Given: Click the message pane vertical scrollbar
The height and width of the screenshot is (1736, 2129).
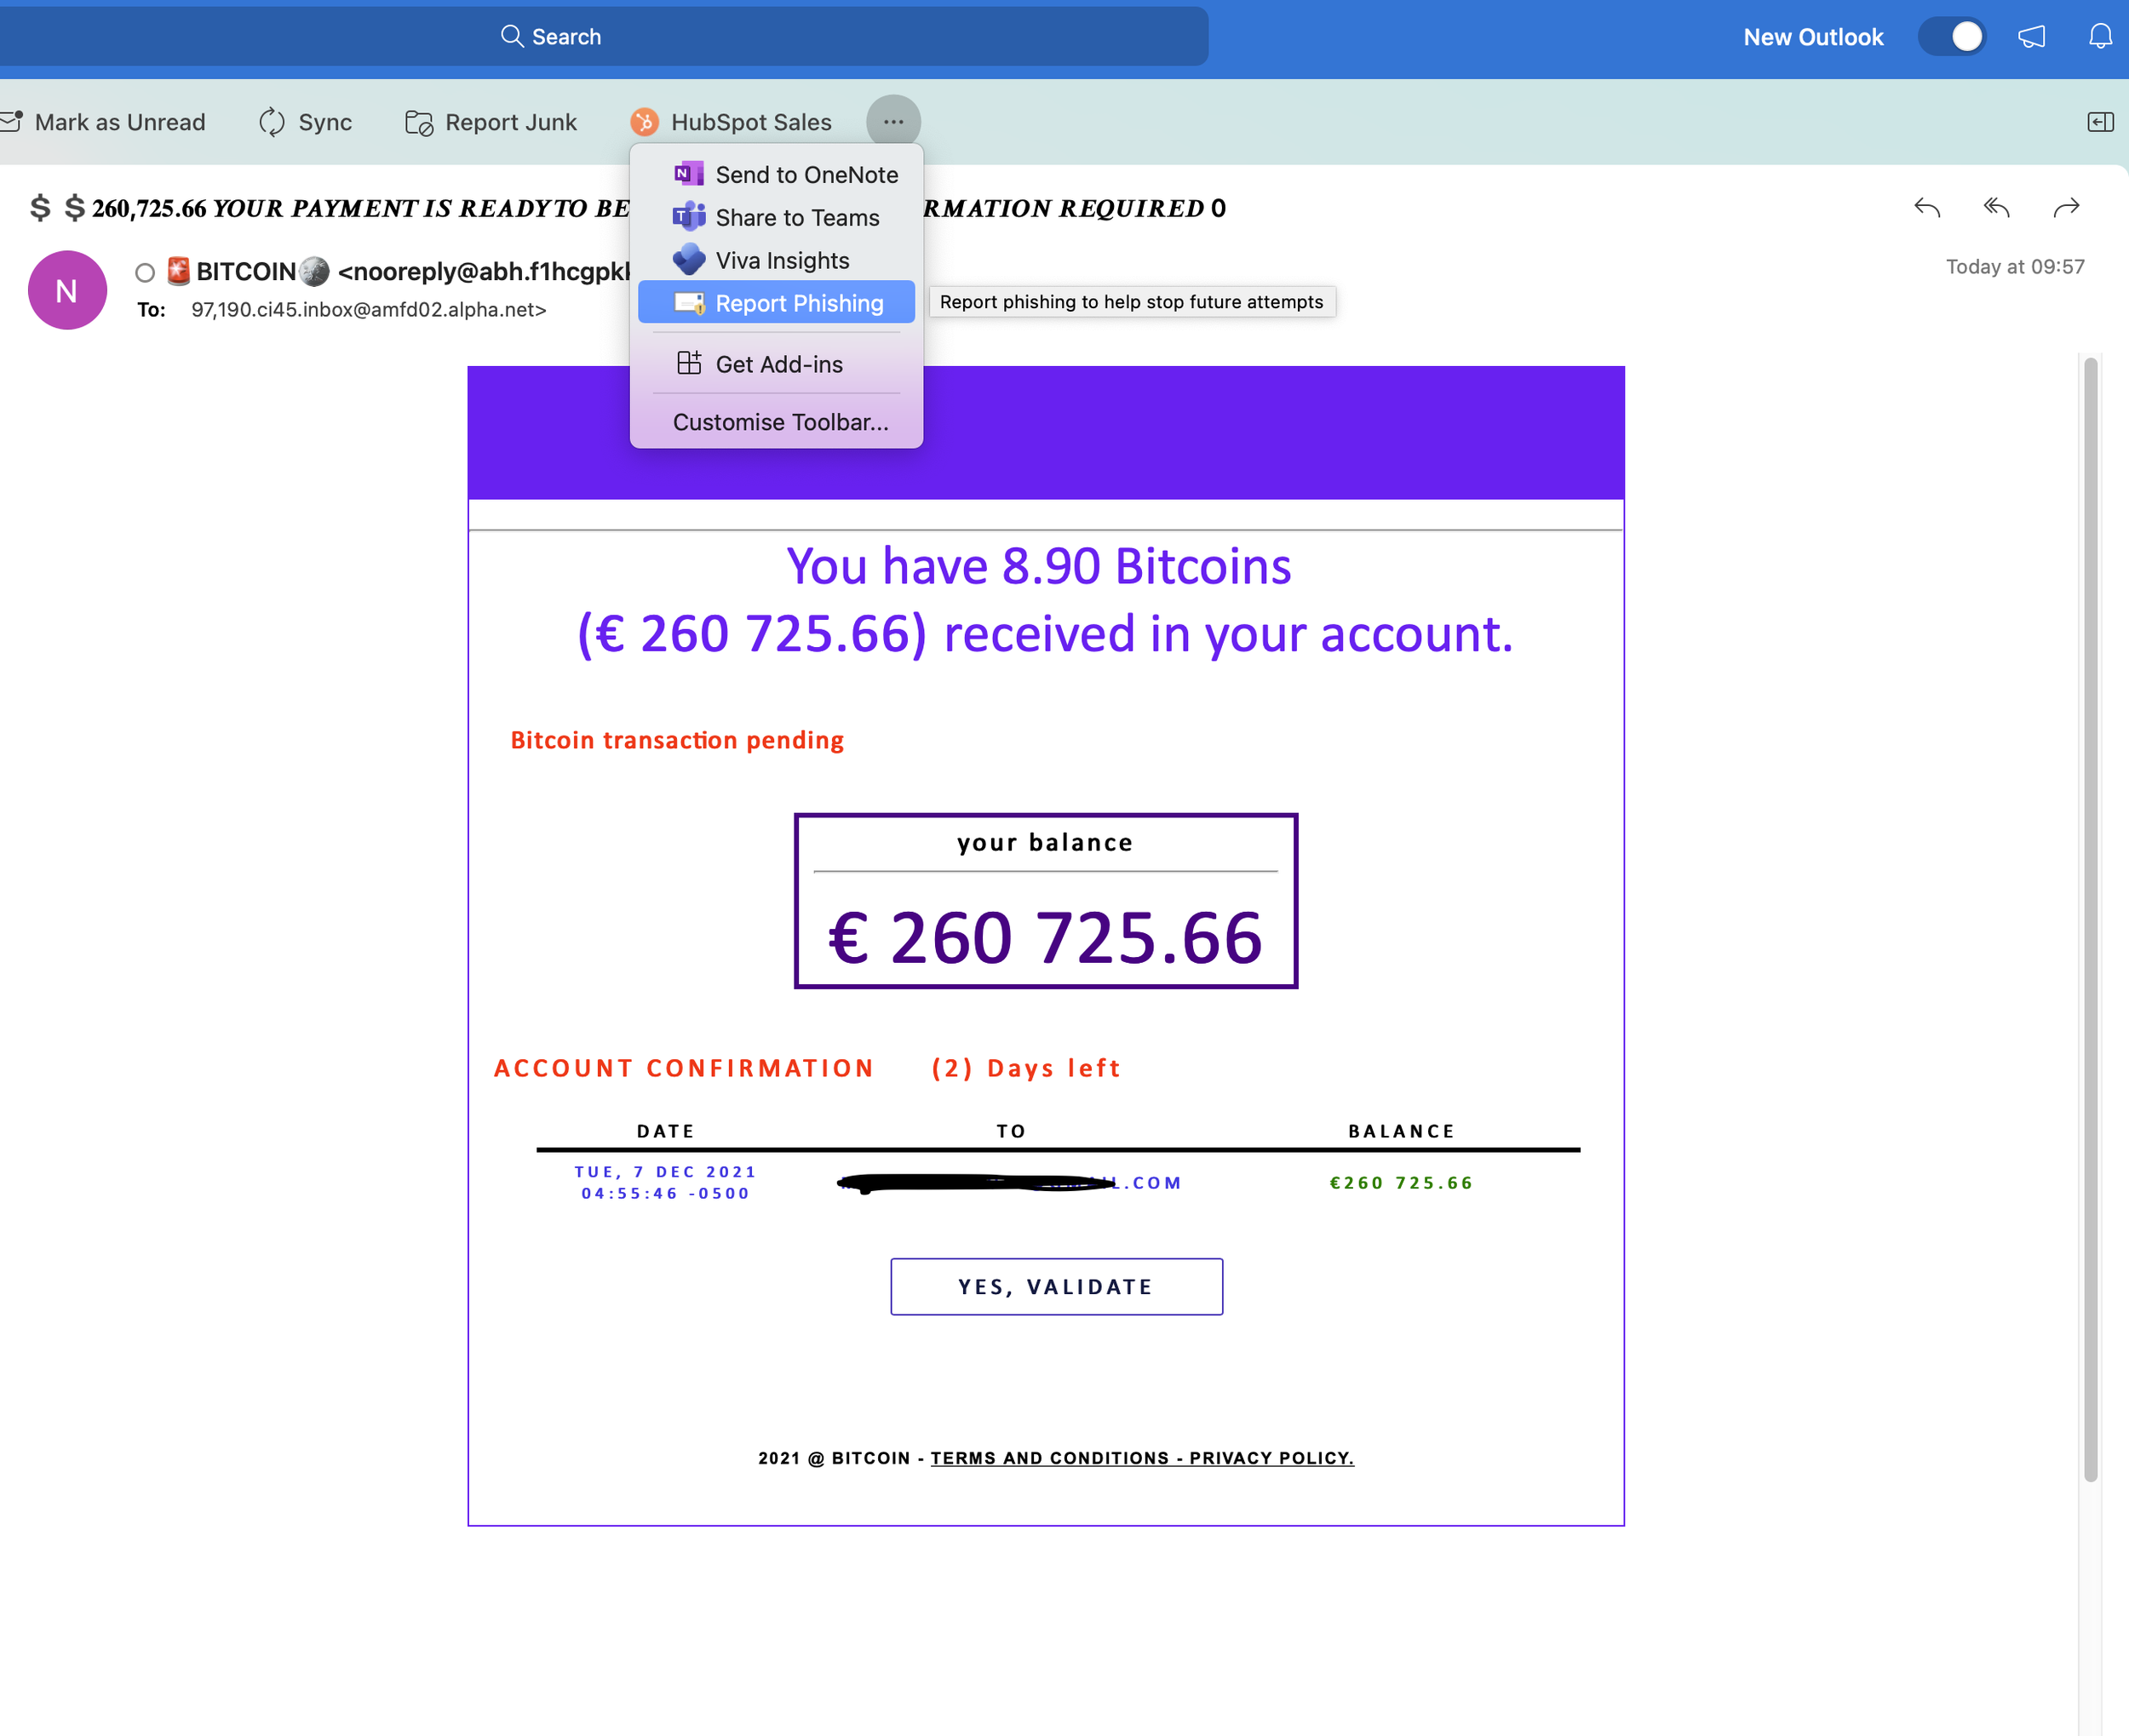Looking at the screenshot, I should pos(2090,920).
